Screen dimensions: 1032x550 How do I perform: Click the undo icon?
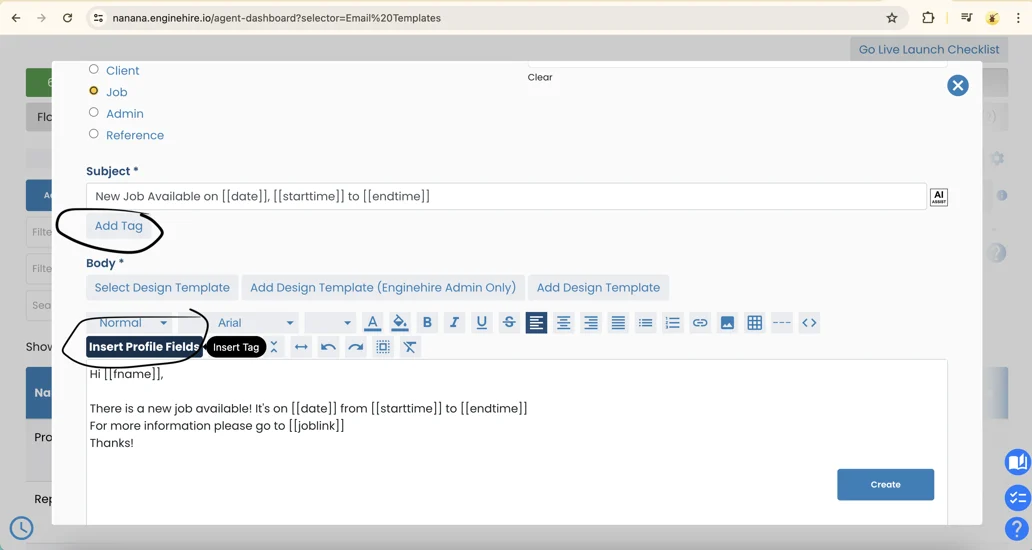point(328,347)
